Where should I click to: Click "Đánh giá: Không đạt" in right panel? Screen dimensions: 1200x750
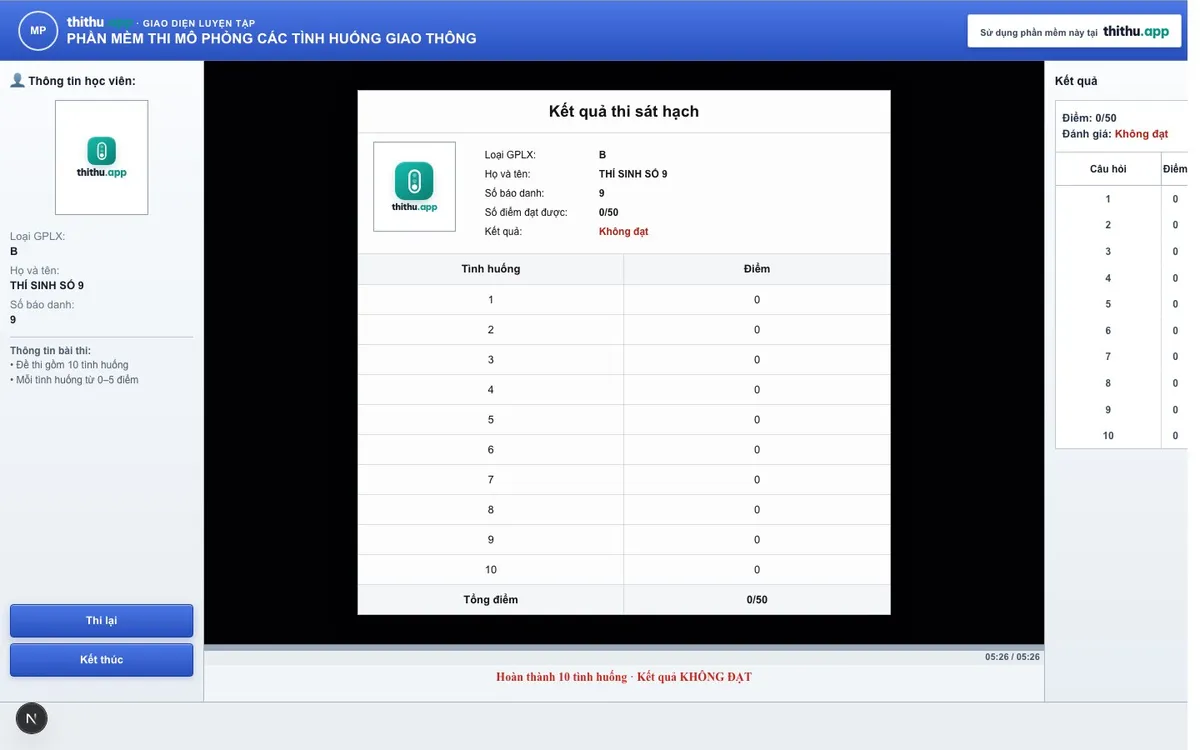pos(1115,134)
